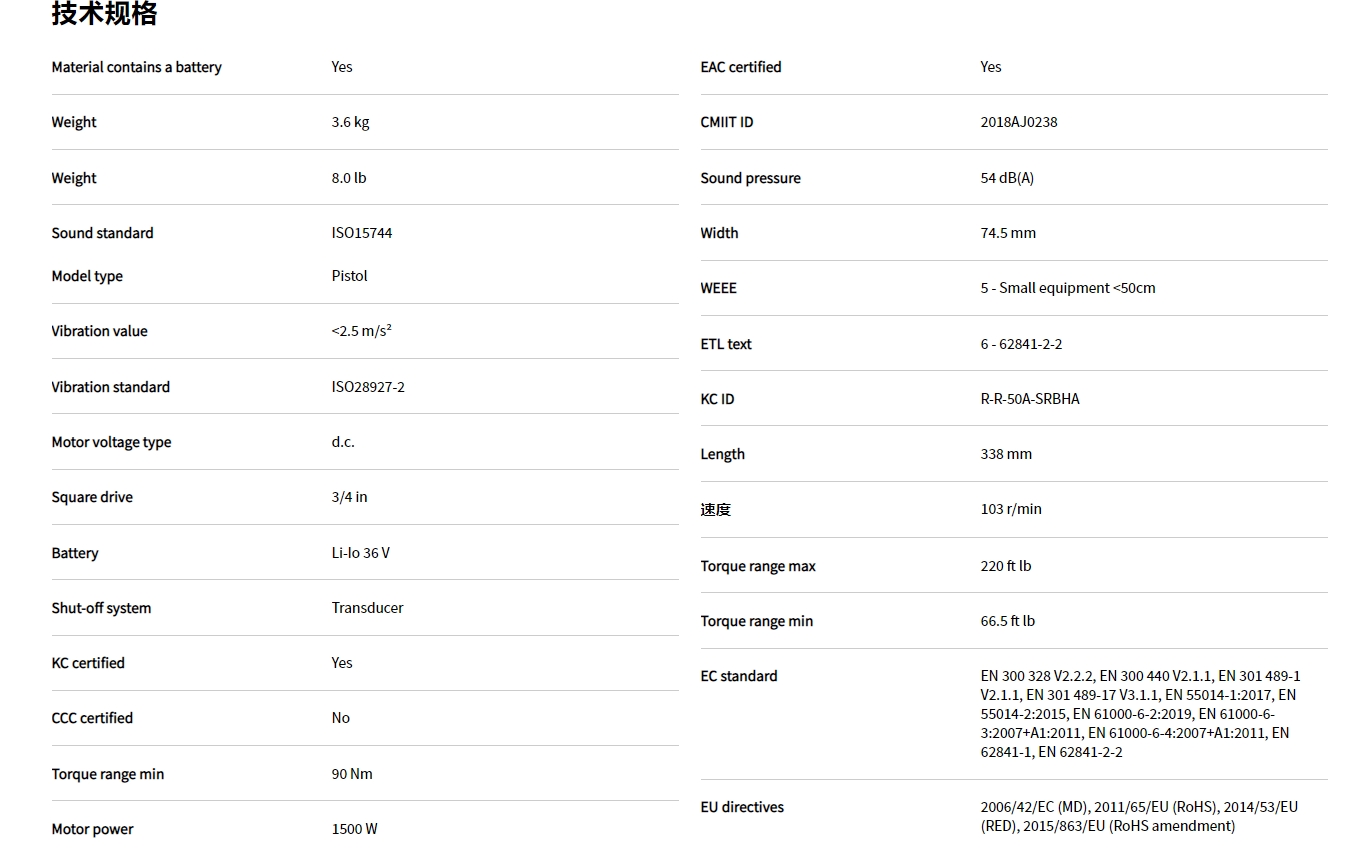Click the 速度 row label
The width and height of the screenshot is (1360, 848).
[x=715, y=510]
